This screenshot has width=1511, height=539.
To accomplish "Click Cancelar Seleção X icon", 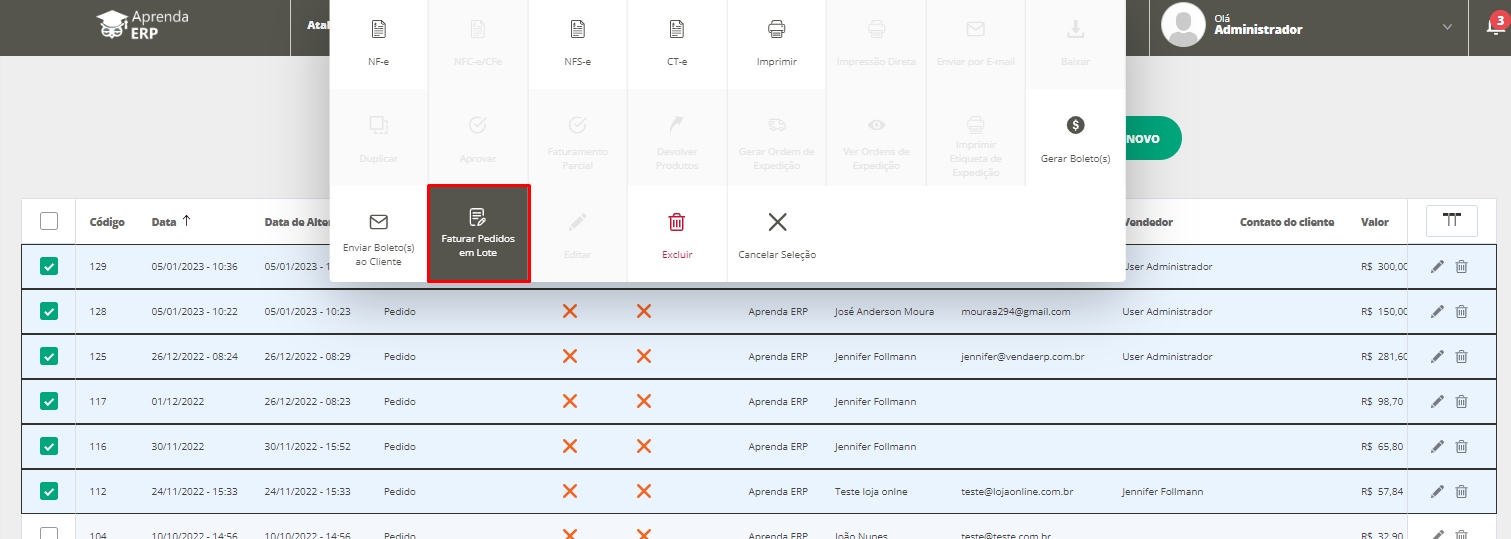I will point(777,222).
